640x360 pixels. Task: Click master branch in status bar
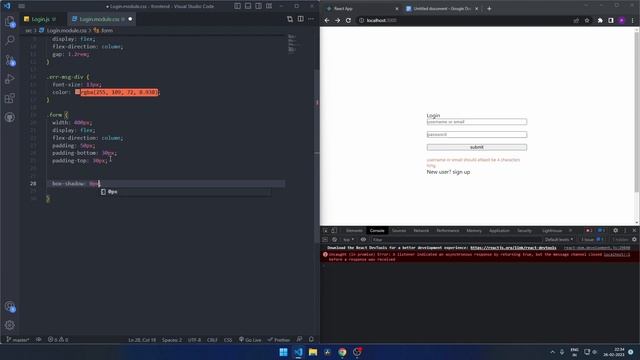[18, 340]
